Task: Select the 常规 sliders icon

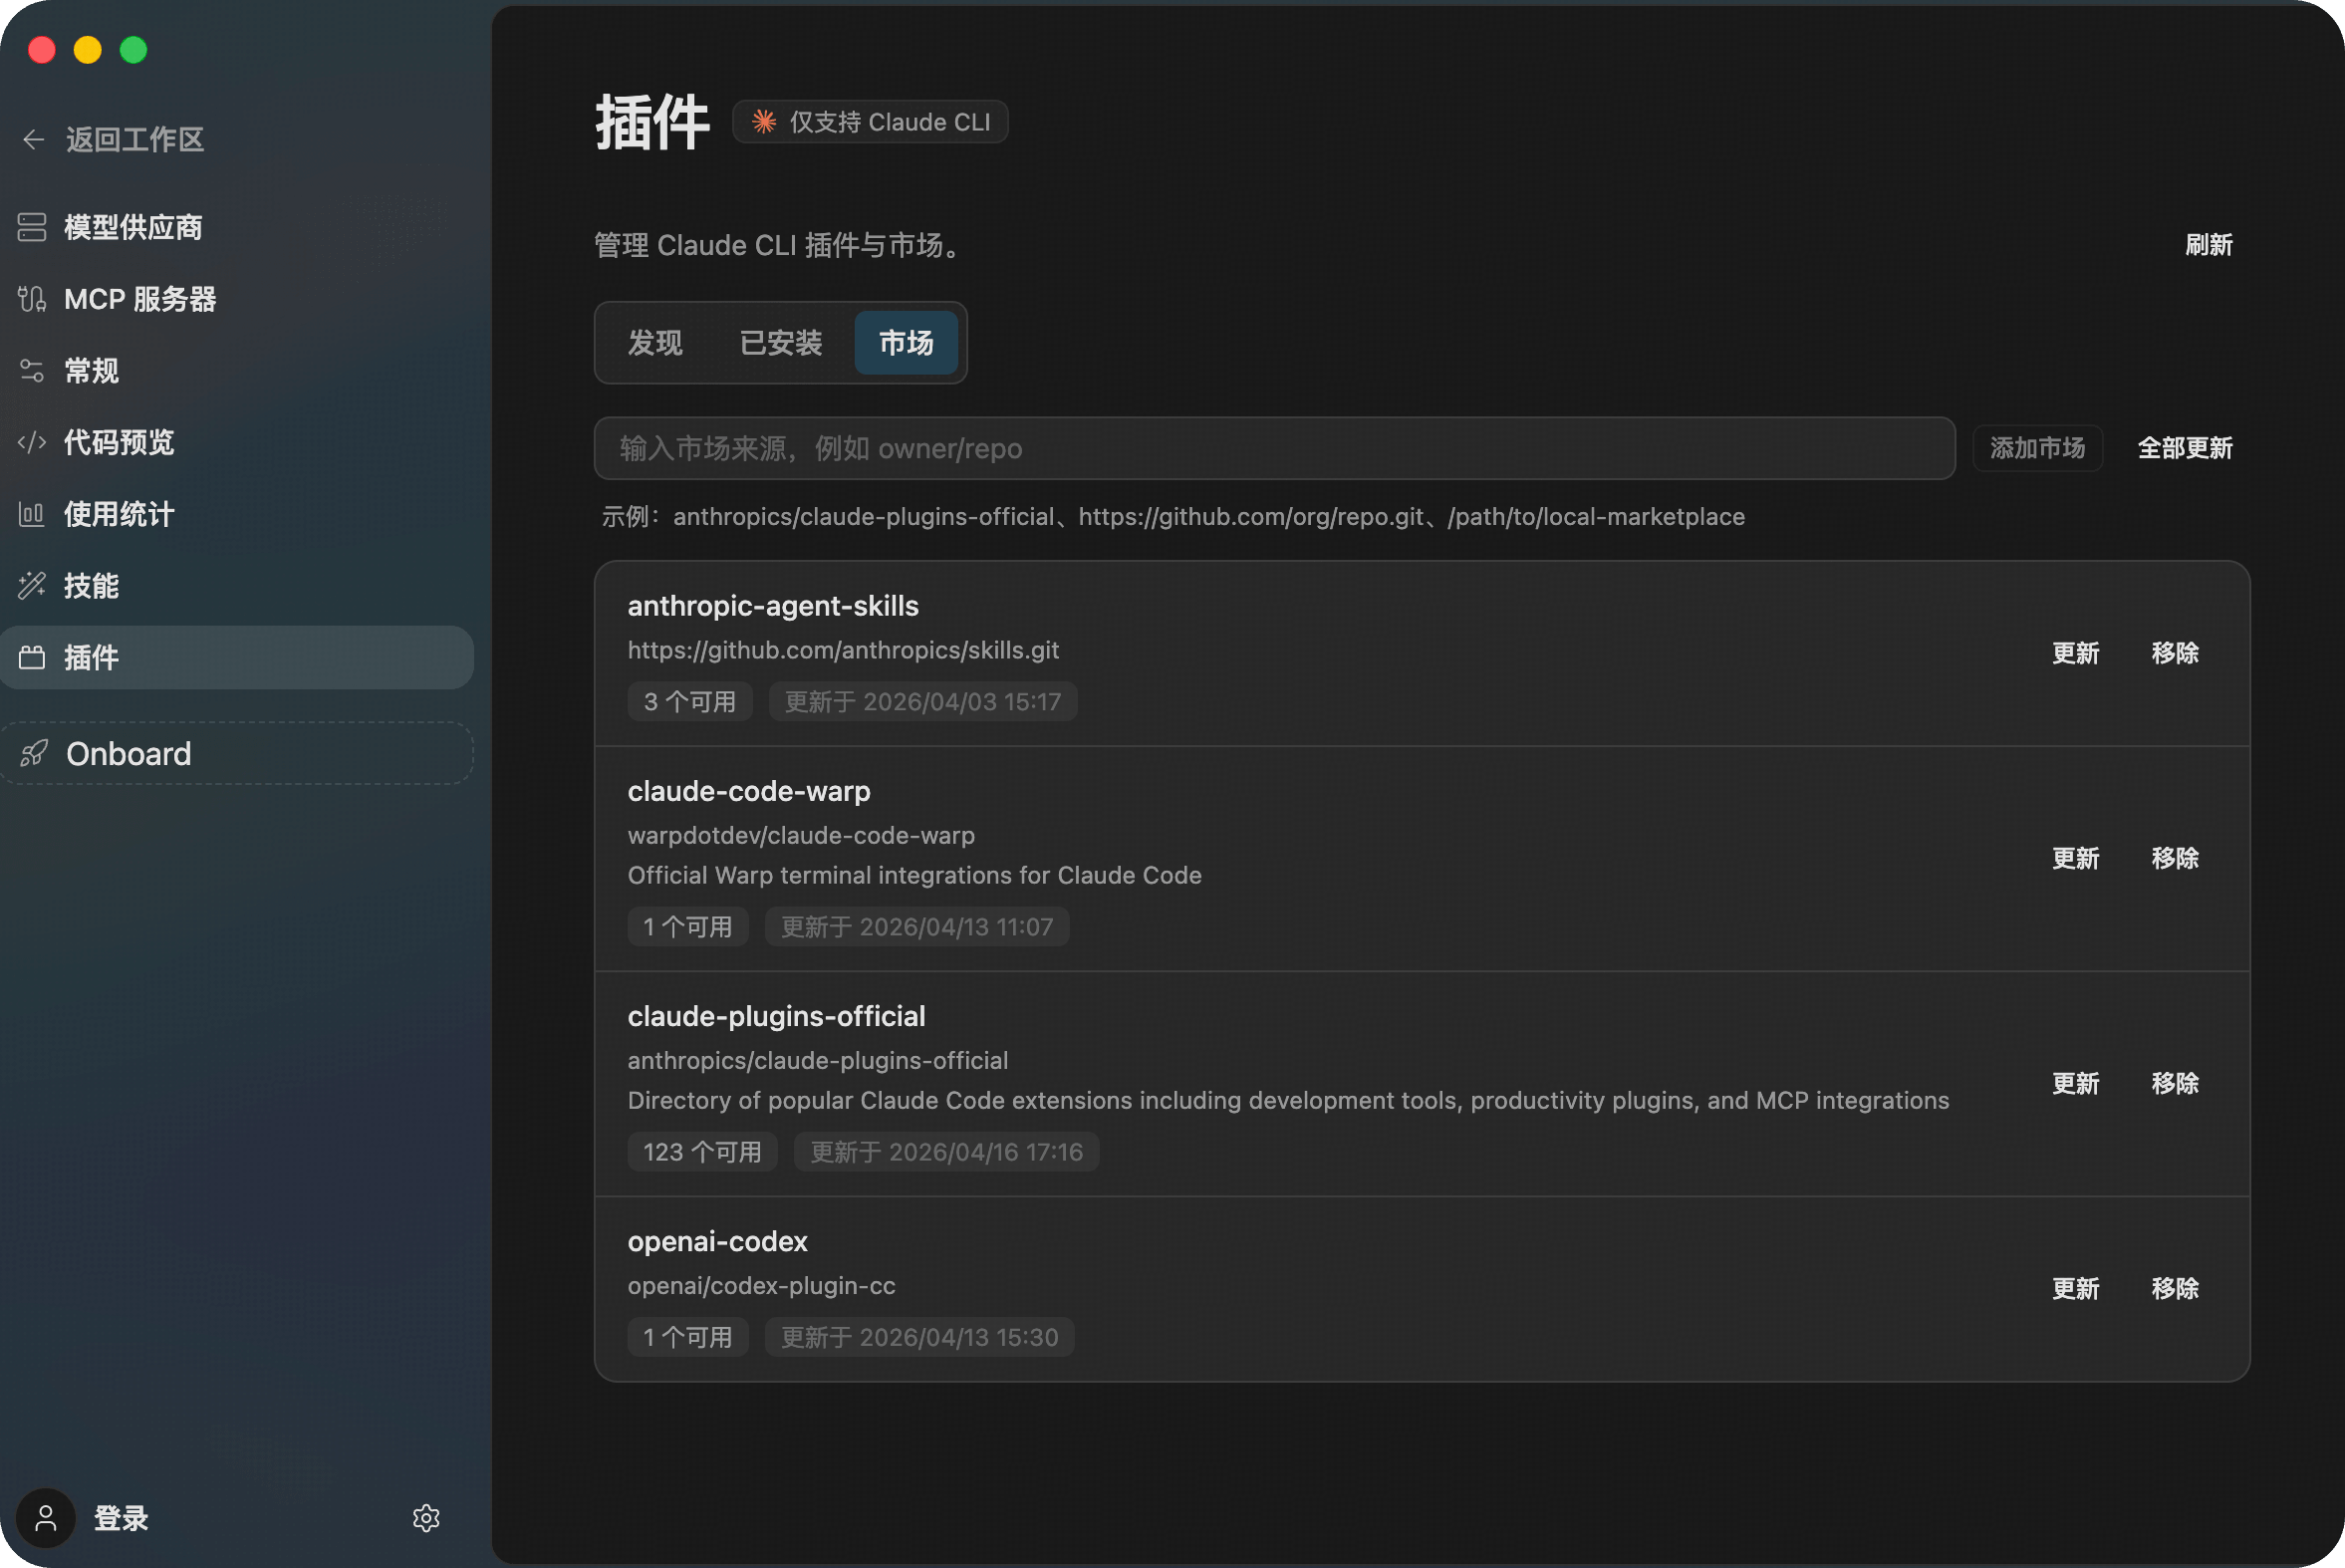Action: click(x=32, y=371)
